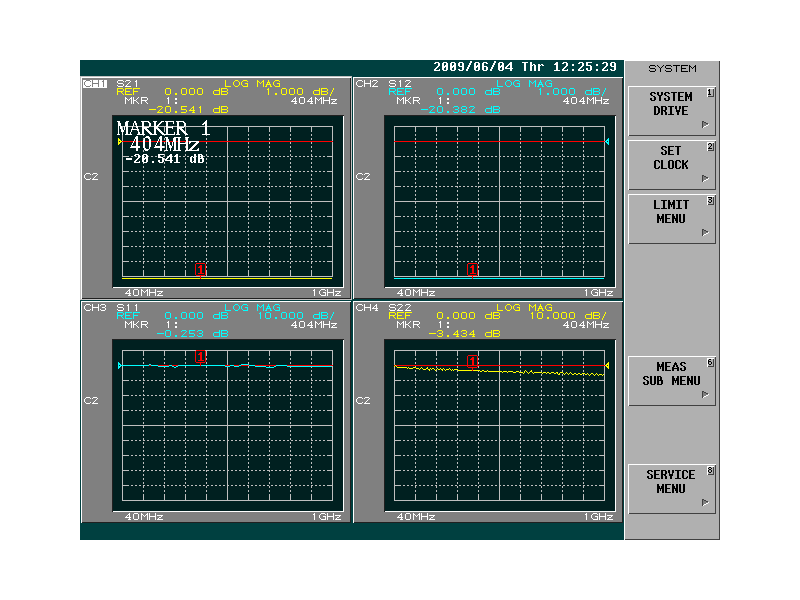
Task: Open the SERVICE MENU softkey
Action: [x=671, y=489]
